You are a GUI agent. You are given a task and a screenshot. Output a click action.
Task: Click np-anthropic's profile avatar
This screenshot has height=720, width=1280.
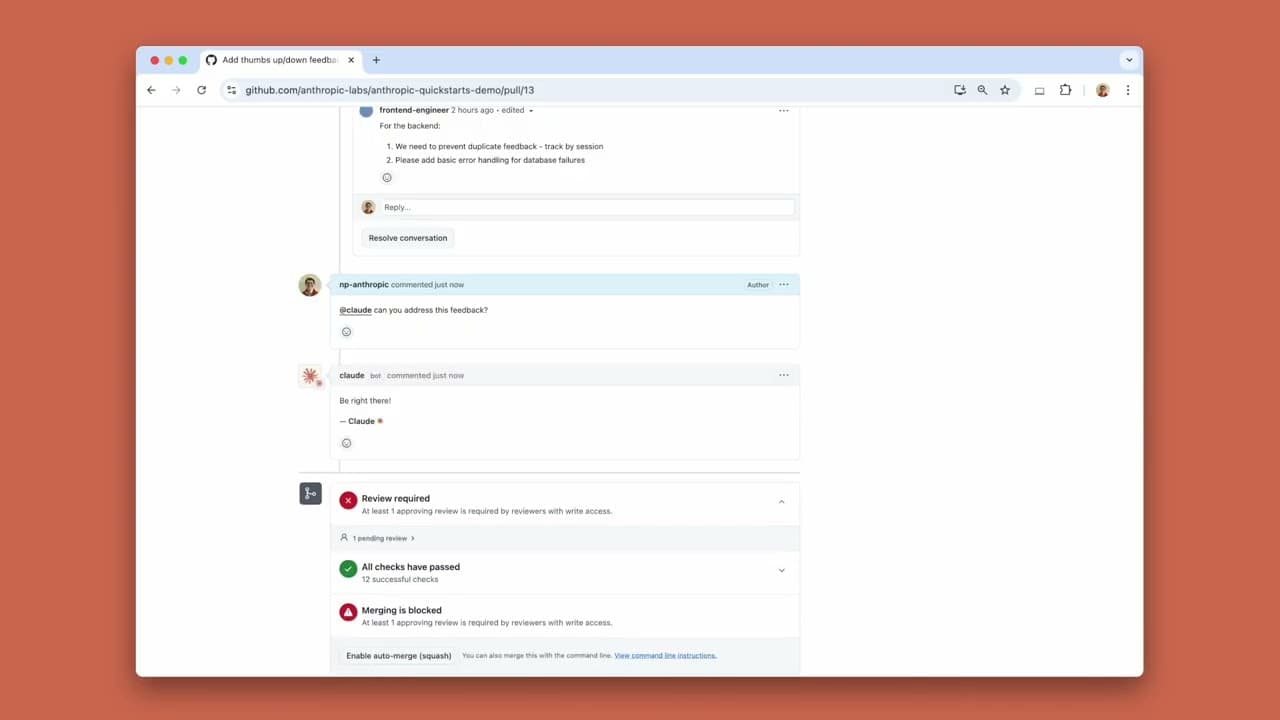[310, 285]
